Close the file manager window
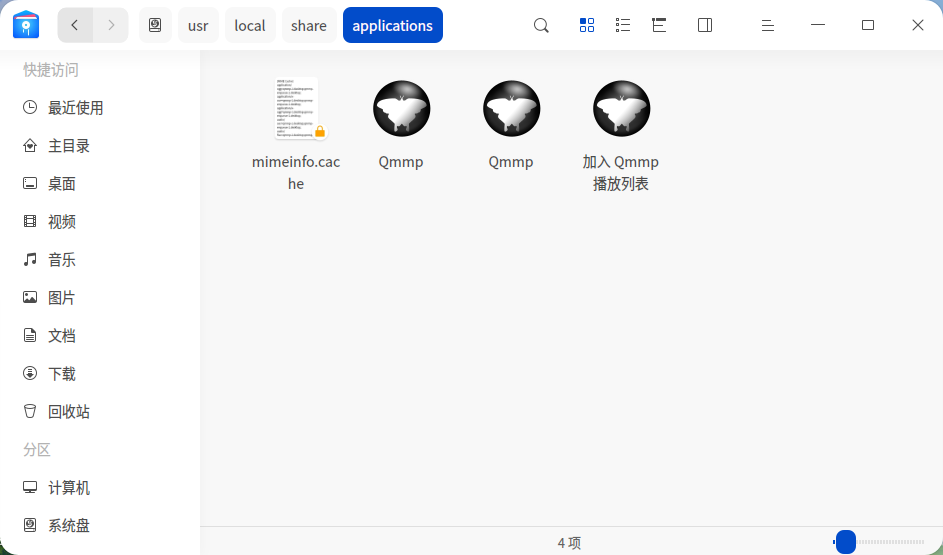The image size is (943, 555). click(x=918, y=25)
